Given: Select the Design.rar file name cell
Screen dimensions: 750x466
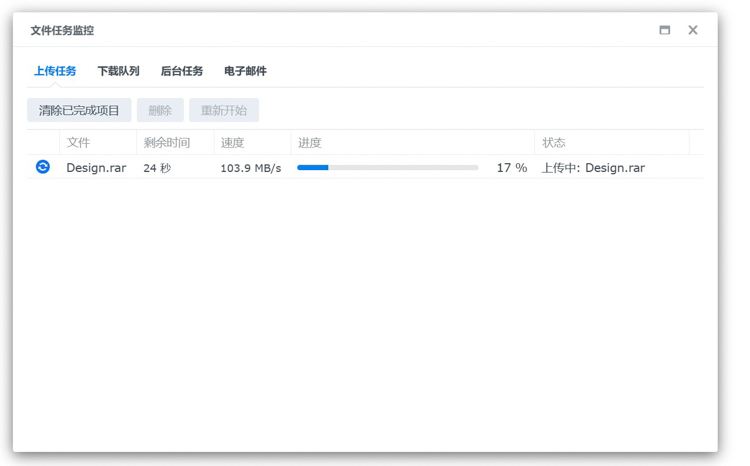Looking at the screenshot, I should point(96,168).
